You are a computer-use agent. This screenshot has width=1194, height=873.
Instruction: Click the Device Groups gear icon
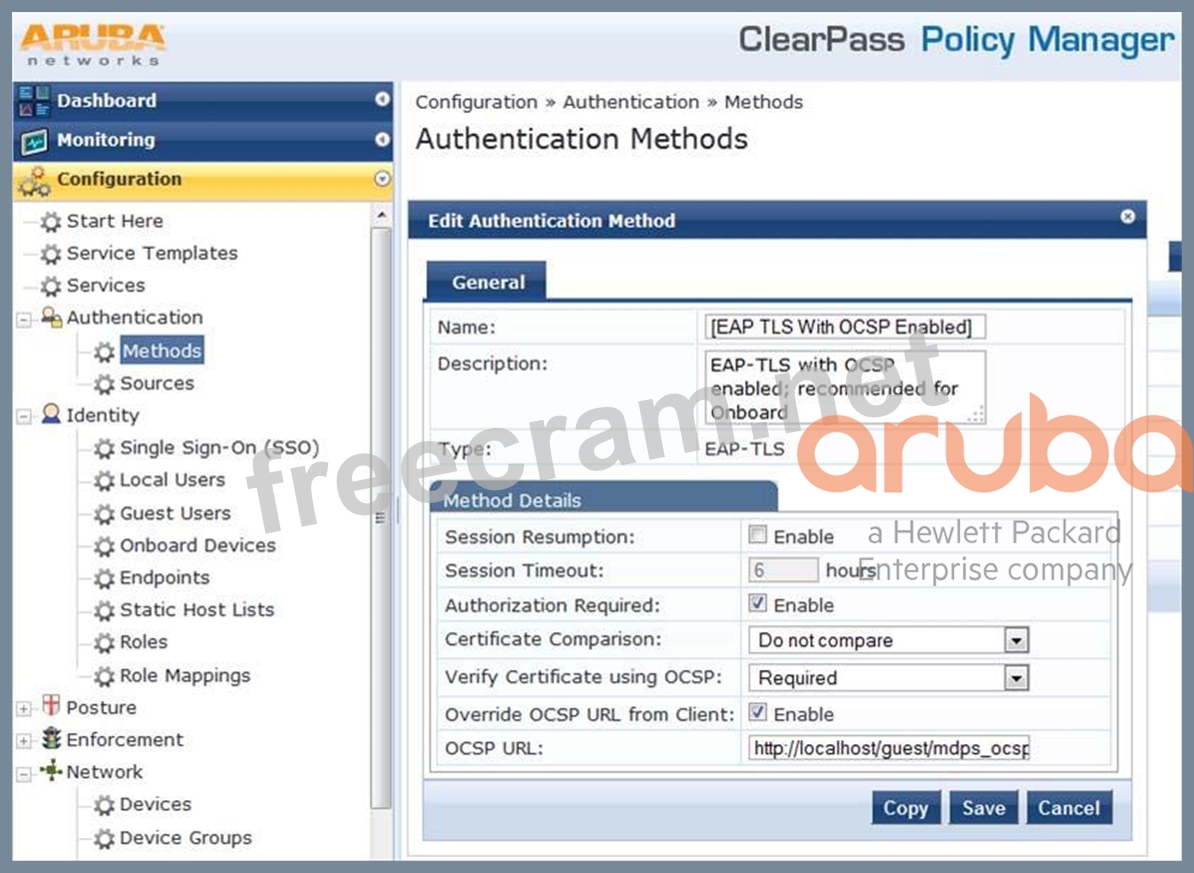coord(104,839)
